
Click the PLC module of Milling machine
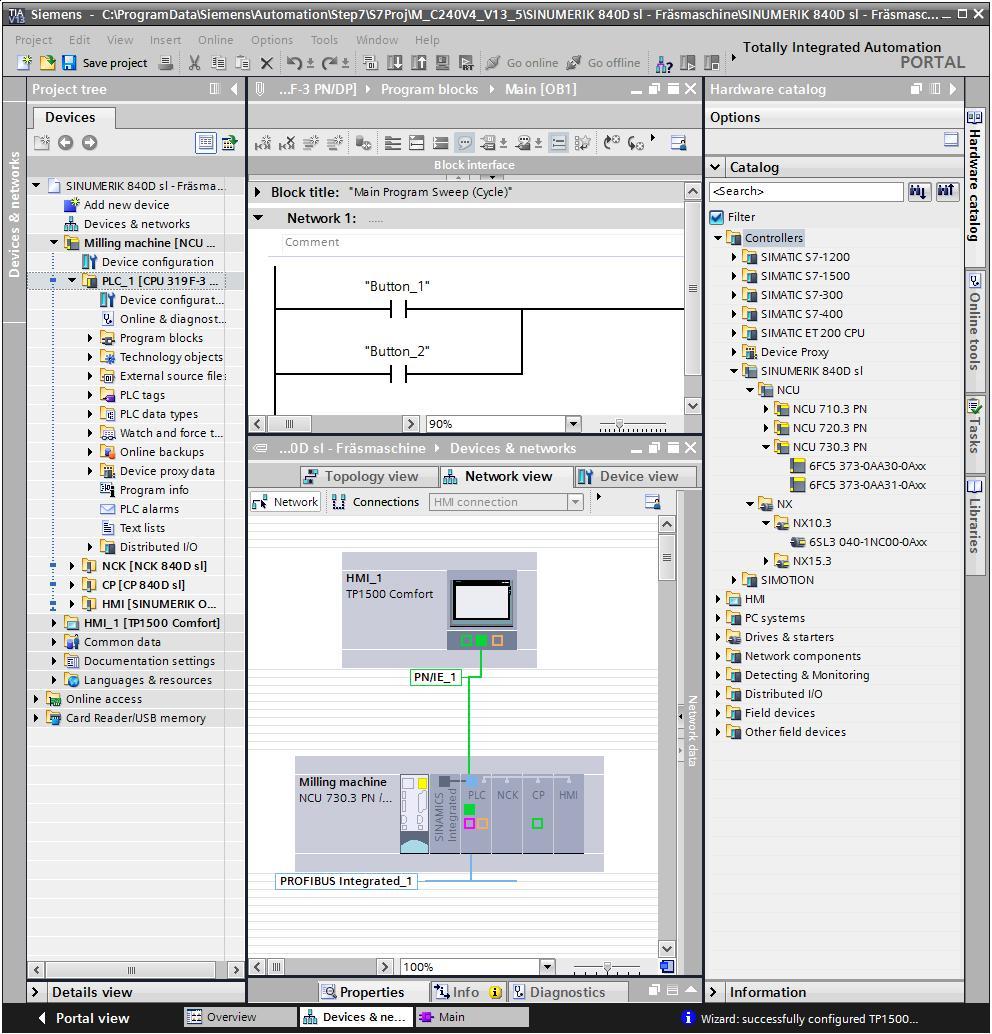[x=476, y=813]
